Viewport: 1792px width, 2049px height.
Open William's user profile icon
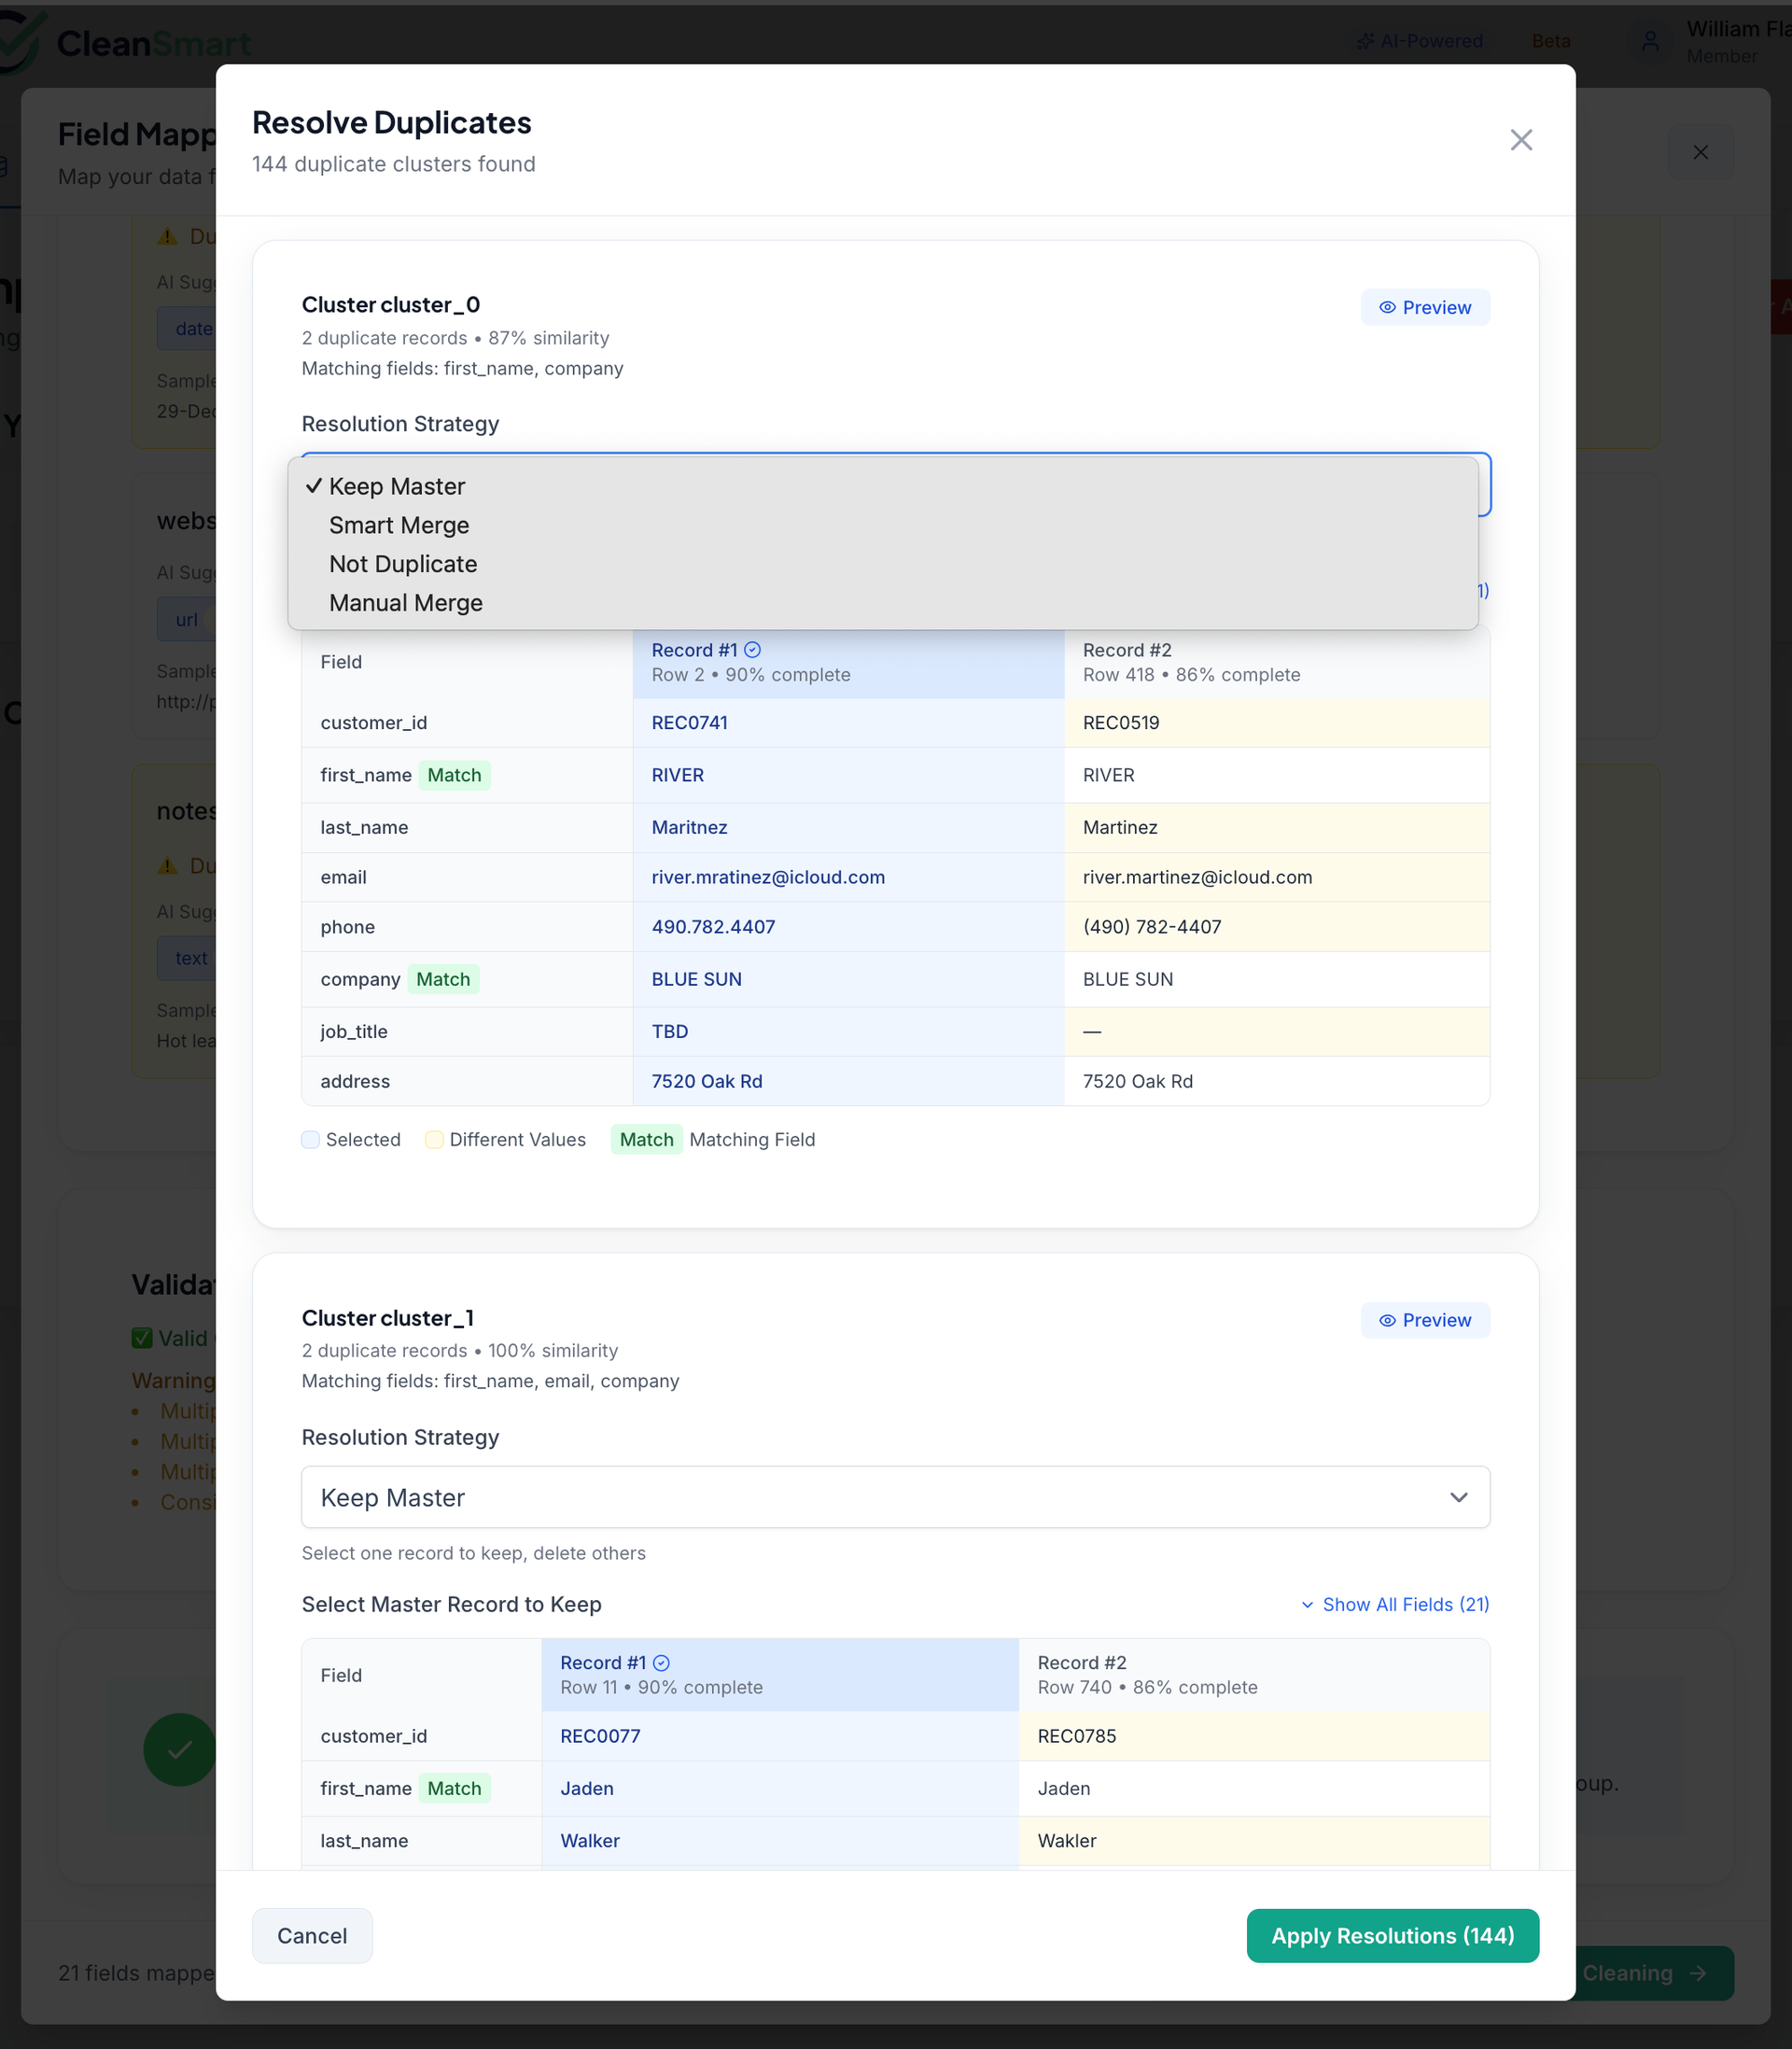(x=1650, y=41)
